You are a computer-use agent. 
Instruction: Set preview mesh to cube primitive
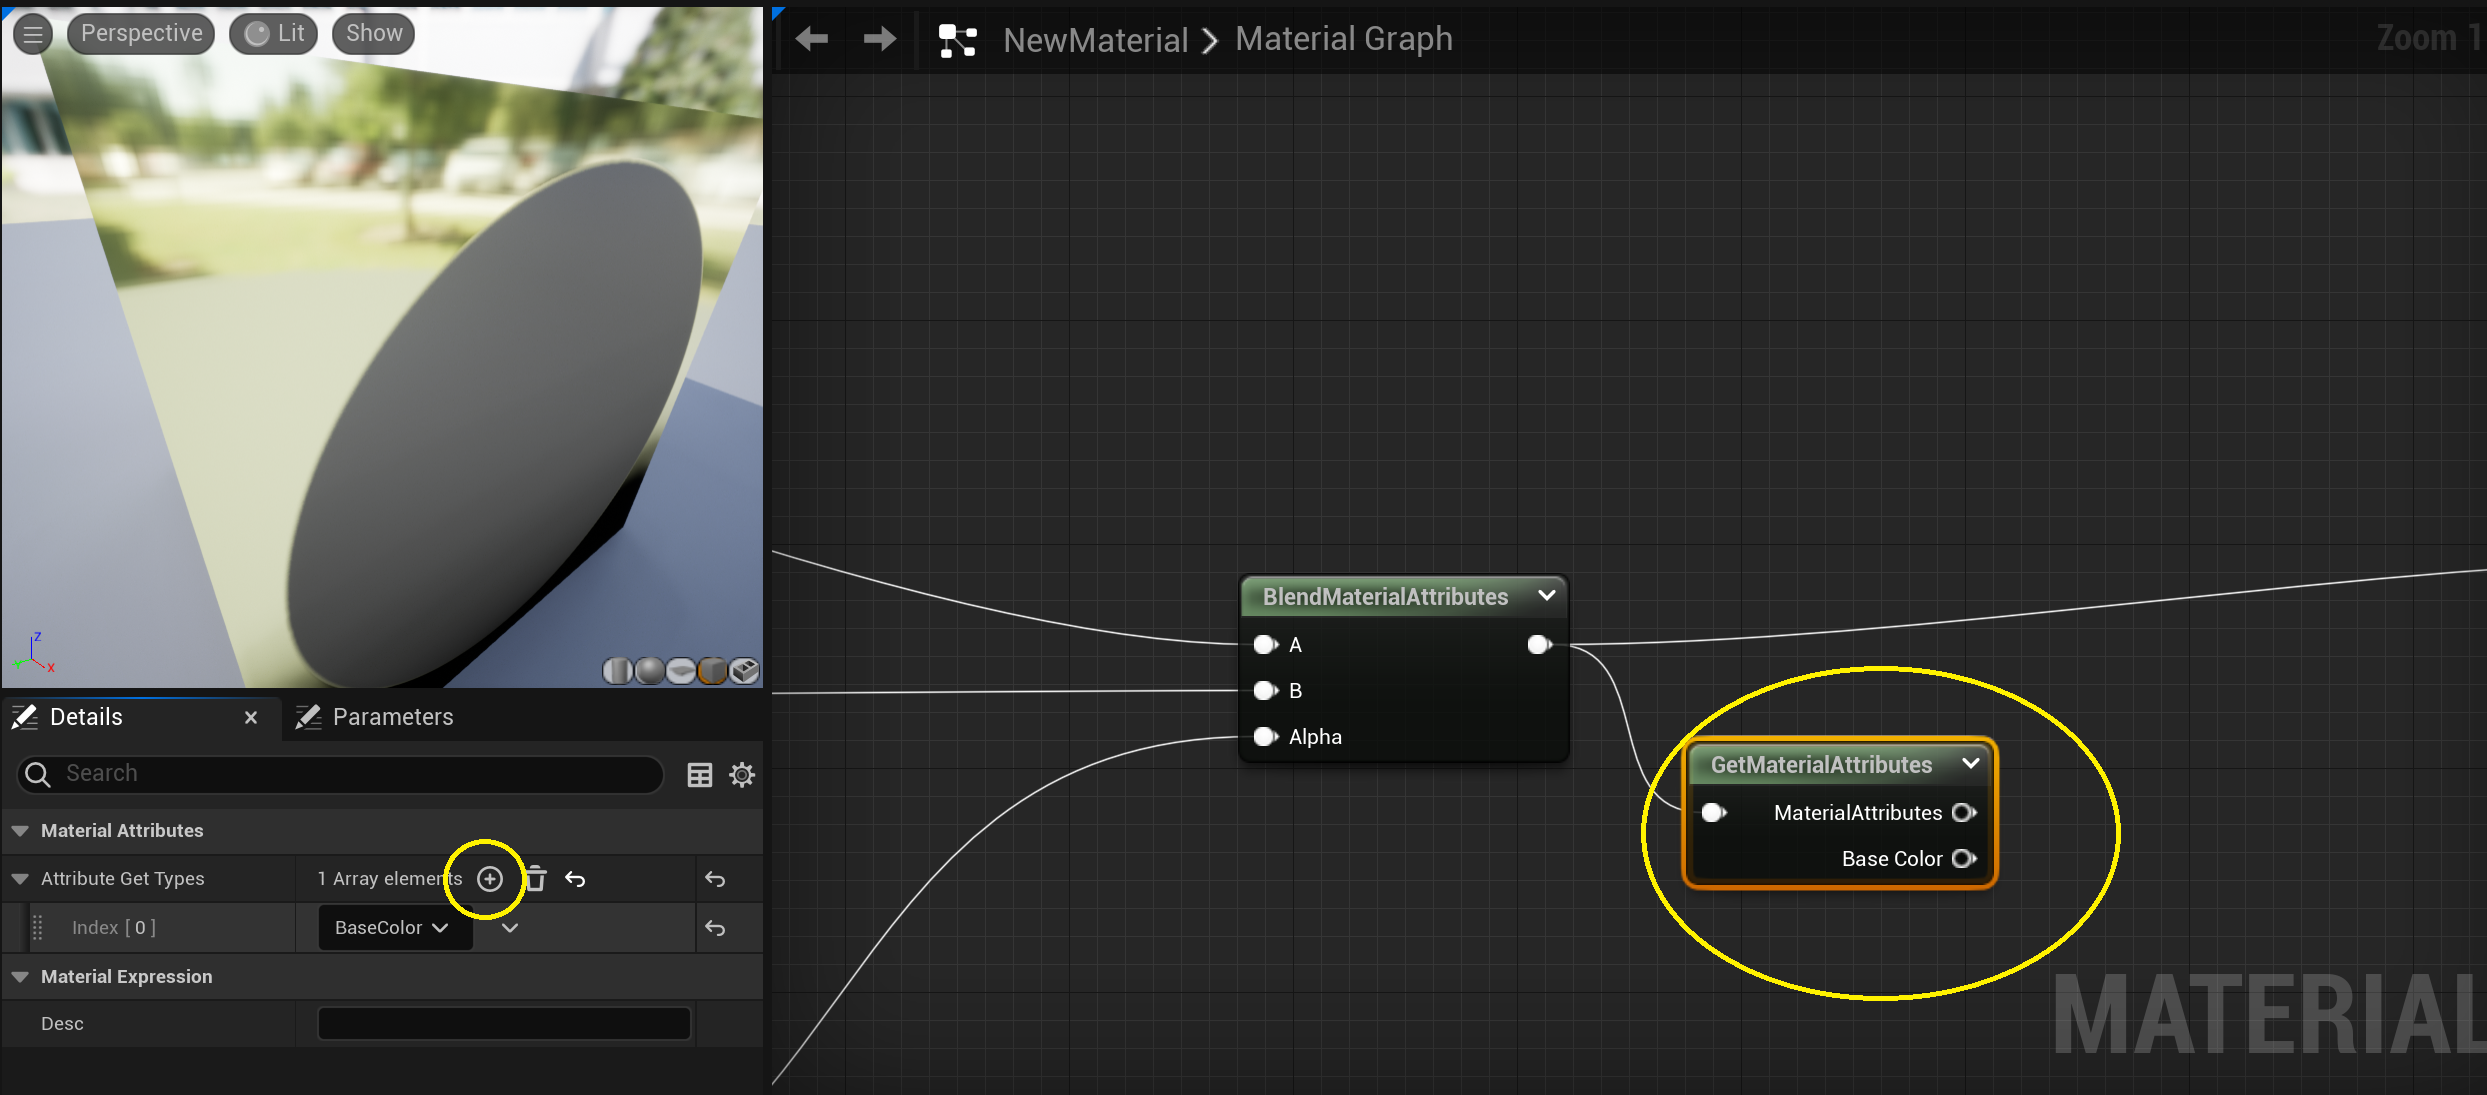coord(712,671)
